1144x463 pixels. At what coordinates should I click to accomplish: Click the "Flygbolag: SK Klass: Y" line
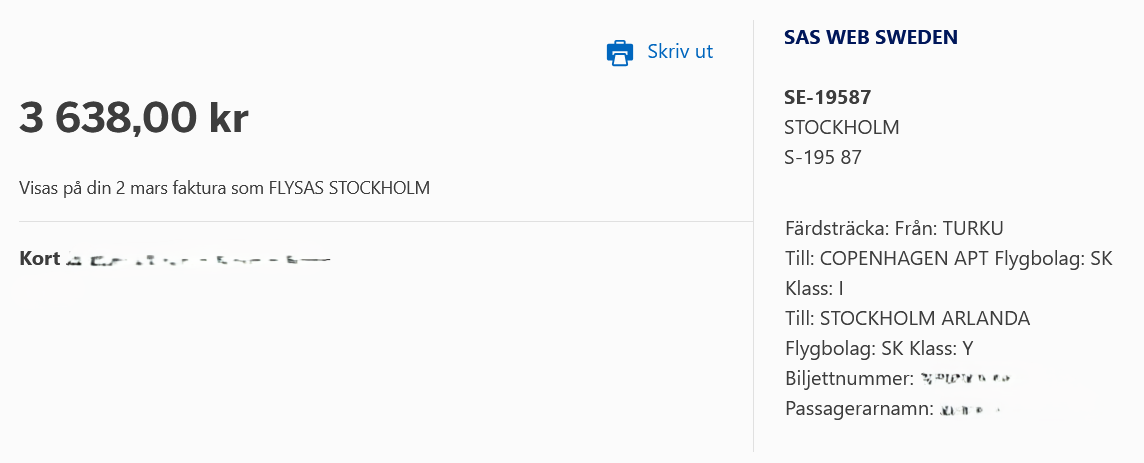[x=879, y=349]
